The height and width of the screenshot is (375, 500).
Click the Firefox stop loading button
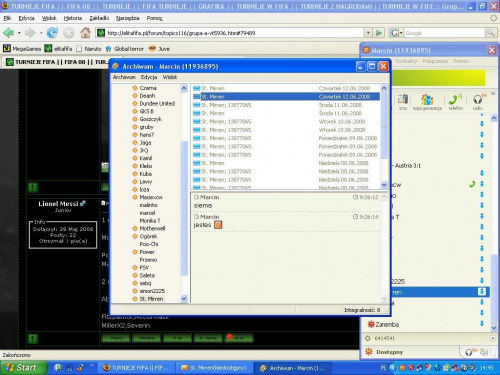click(69, 33)
